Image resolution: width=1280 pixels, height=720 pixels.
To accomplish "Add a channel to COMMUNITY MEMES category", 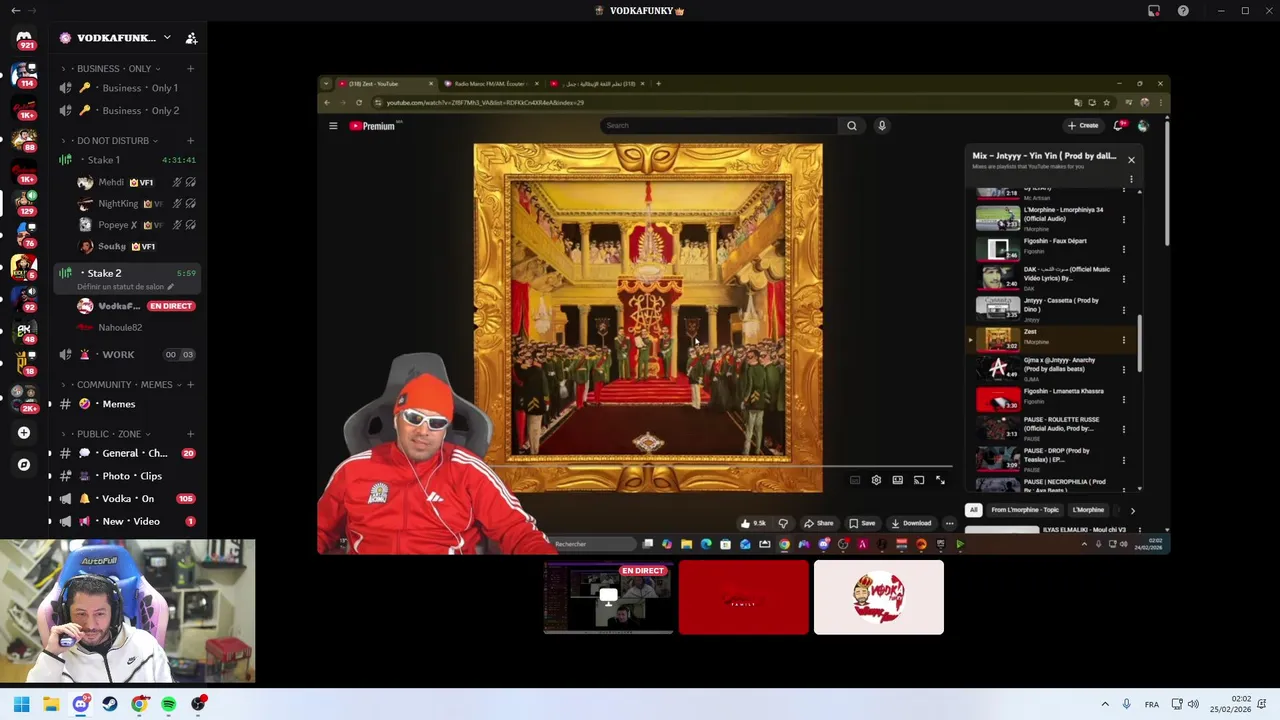I will pos(190,385).
